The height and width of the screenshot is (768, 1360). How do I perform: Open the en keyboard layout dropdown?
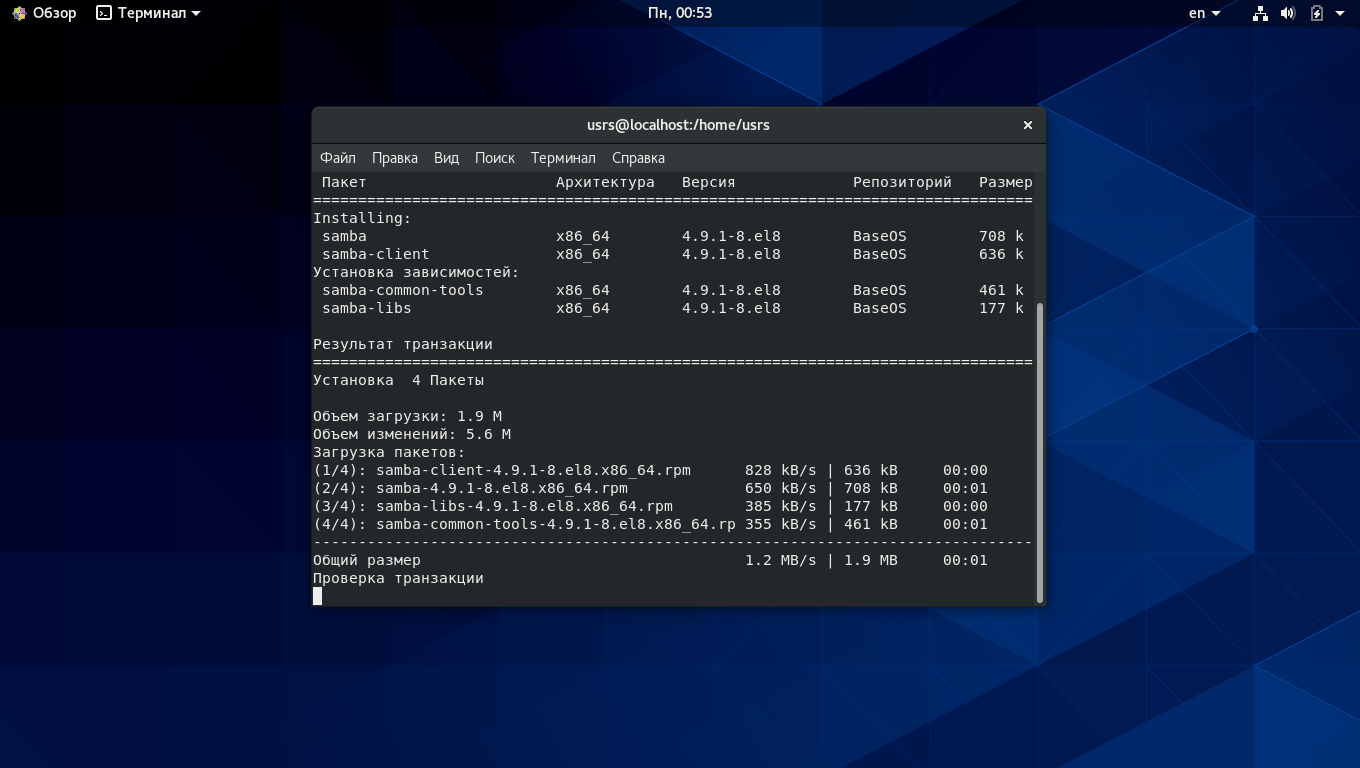(1204, 13)
